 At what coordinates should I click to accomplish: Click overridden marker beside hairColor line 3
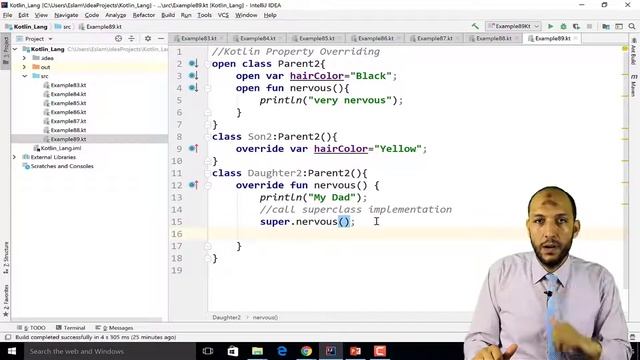[x=193, y=76]
